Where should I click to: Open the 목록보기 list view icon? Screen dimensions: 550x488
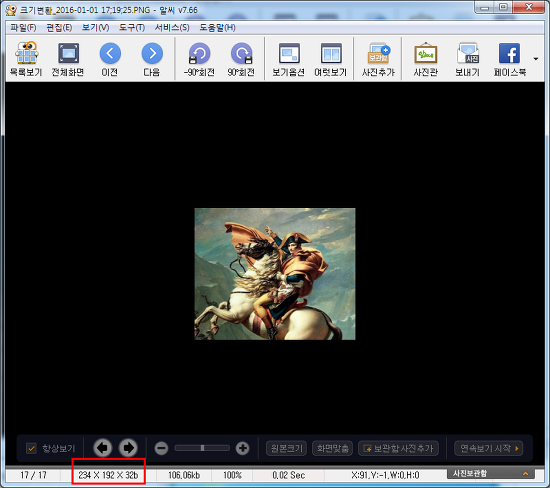tap(26, 59)
